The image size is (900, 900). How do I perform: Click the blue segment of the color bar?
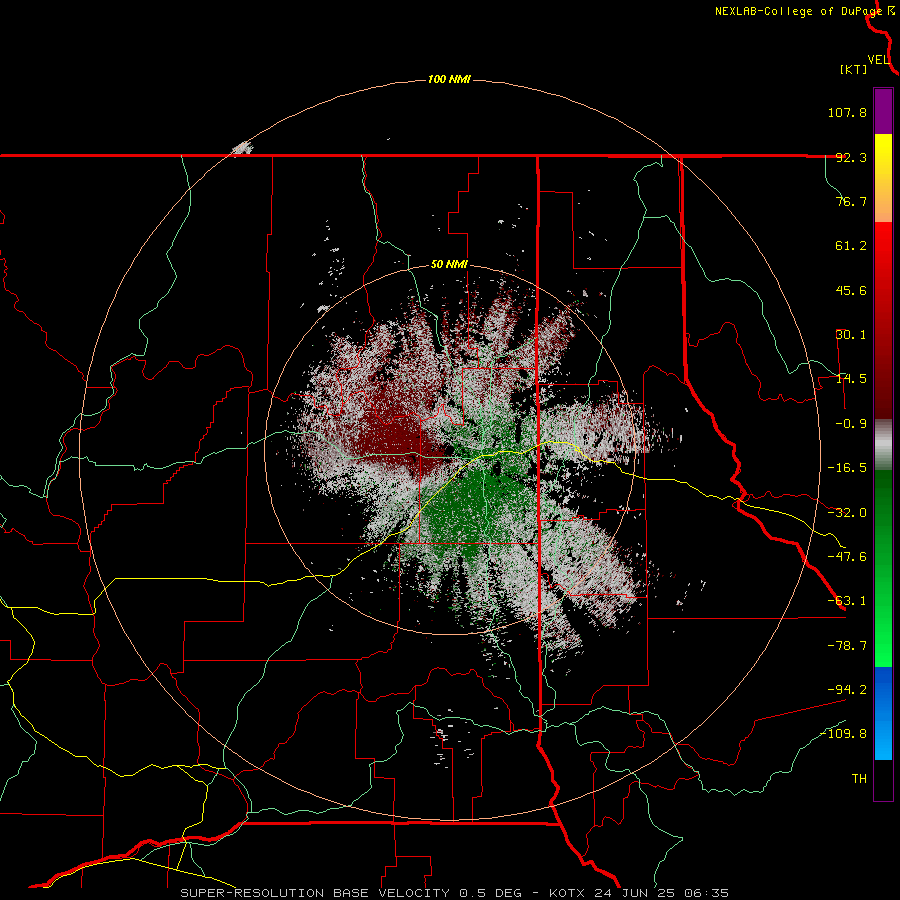click(883, 713)
